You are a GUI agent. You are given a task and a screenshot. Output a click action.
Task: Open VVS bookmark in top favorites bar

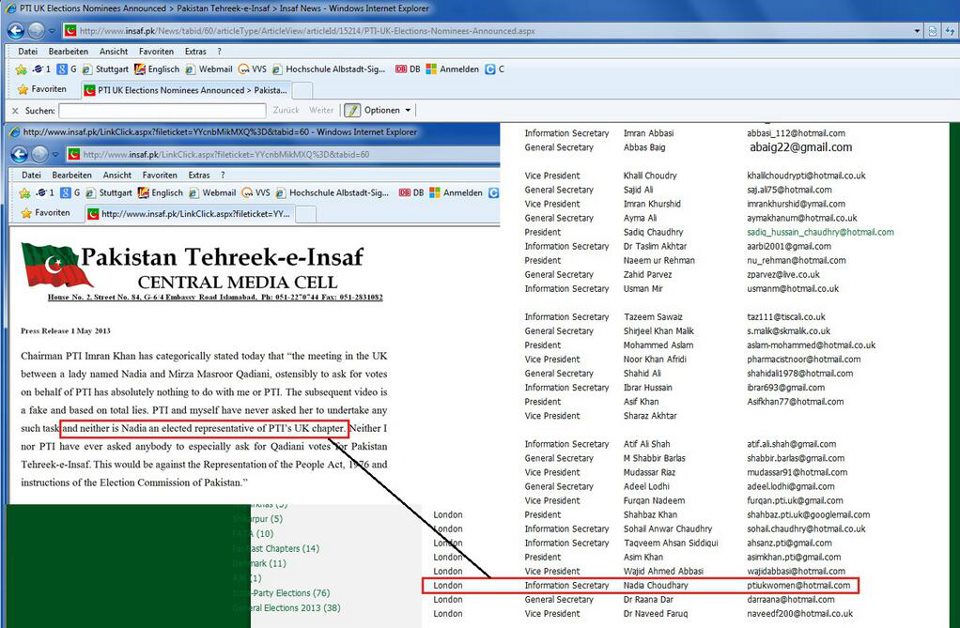(x=252, y=69)
